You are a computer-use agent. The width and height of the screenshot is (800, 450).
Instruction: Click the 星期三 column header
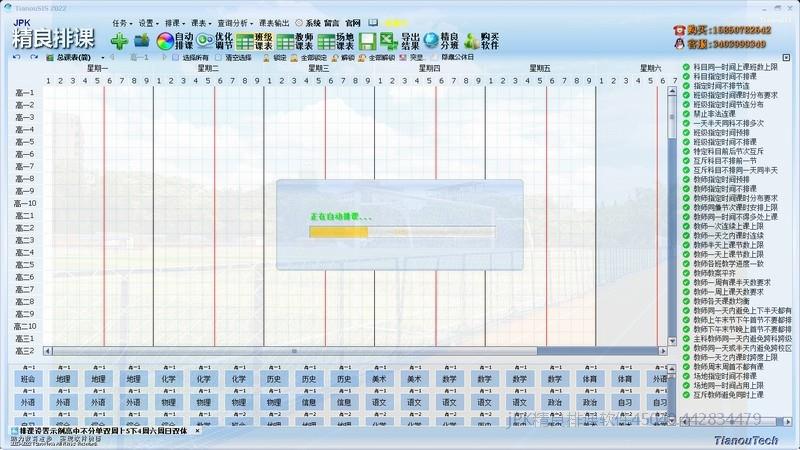pos(318,68)
